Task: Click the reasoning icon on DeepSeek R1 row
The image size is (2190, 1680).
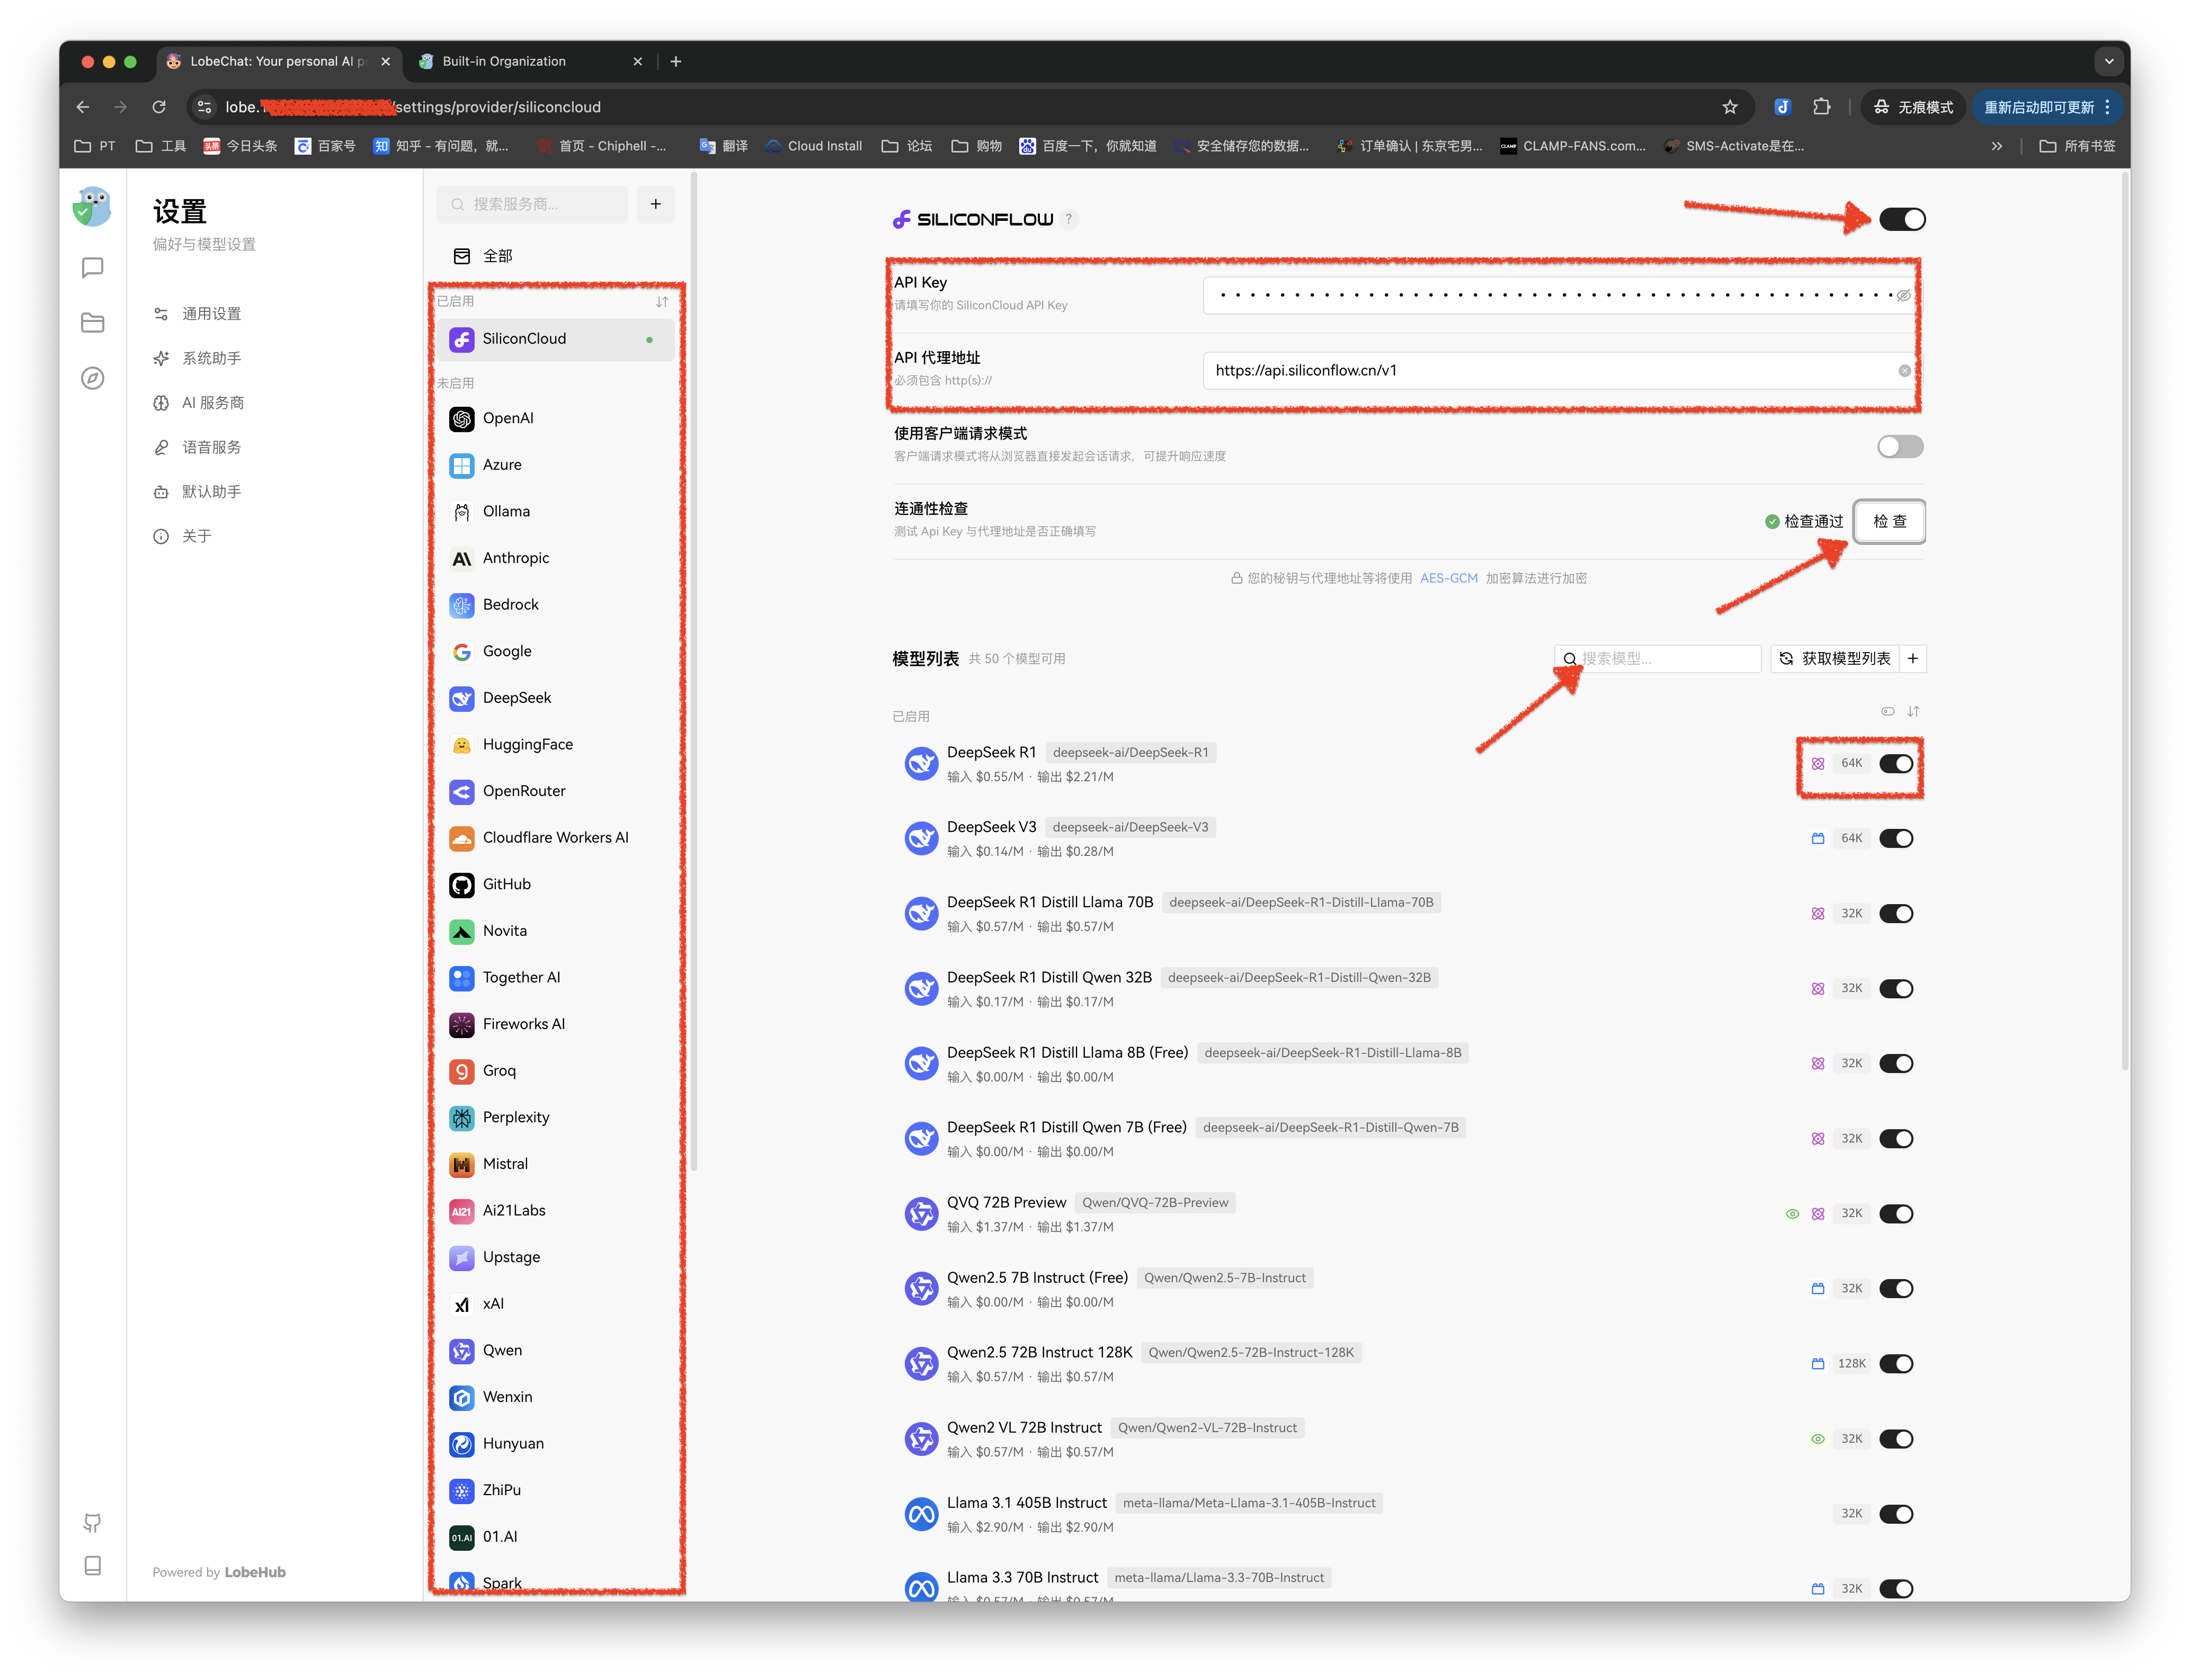Action: coord(1818,763)
